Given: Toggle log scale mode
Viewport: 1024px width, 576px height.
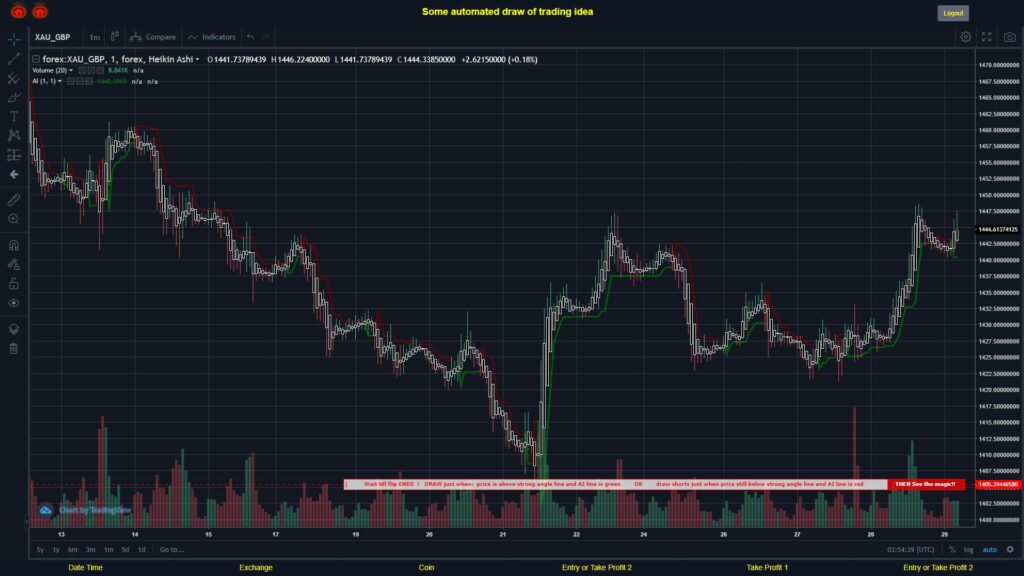Looking at the screenshot, I should pos(968,550).
